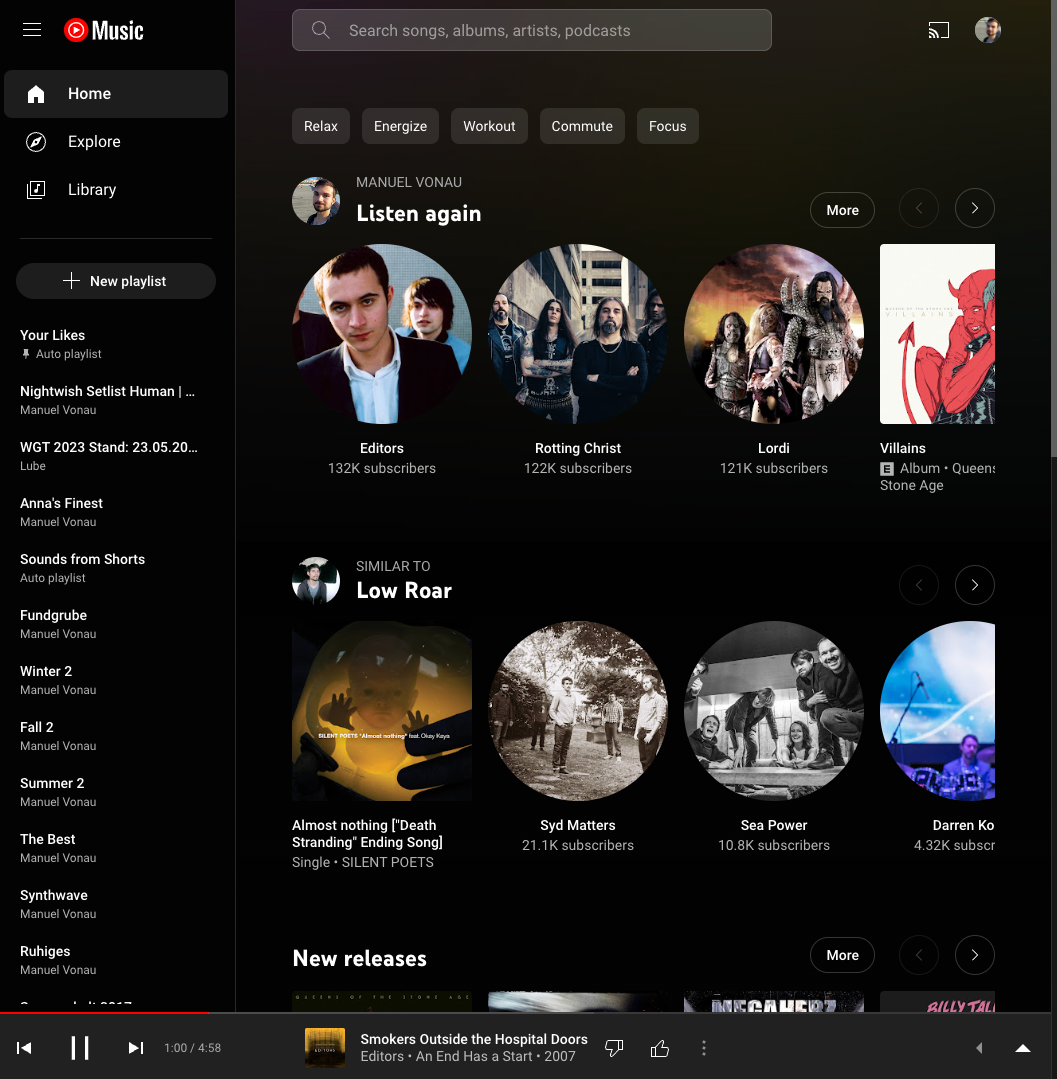
Task: Expand the player into full view
Action: [x=1021, y=1048]
